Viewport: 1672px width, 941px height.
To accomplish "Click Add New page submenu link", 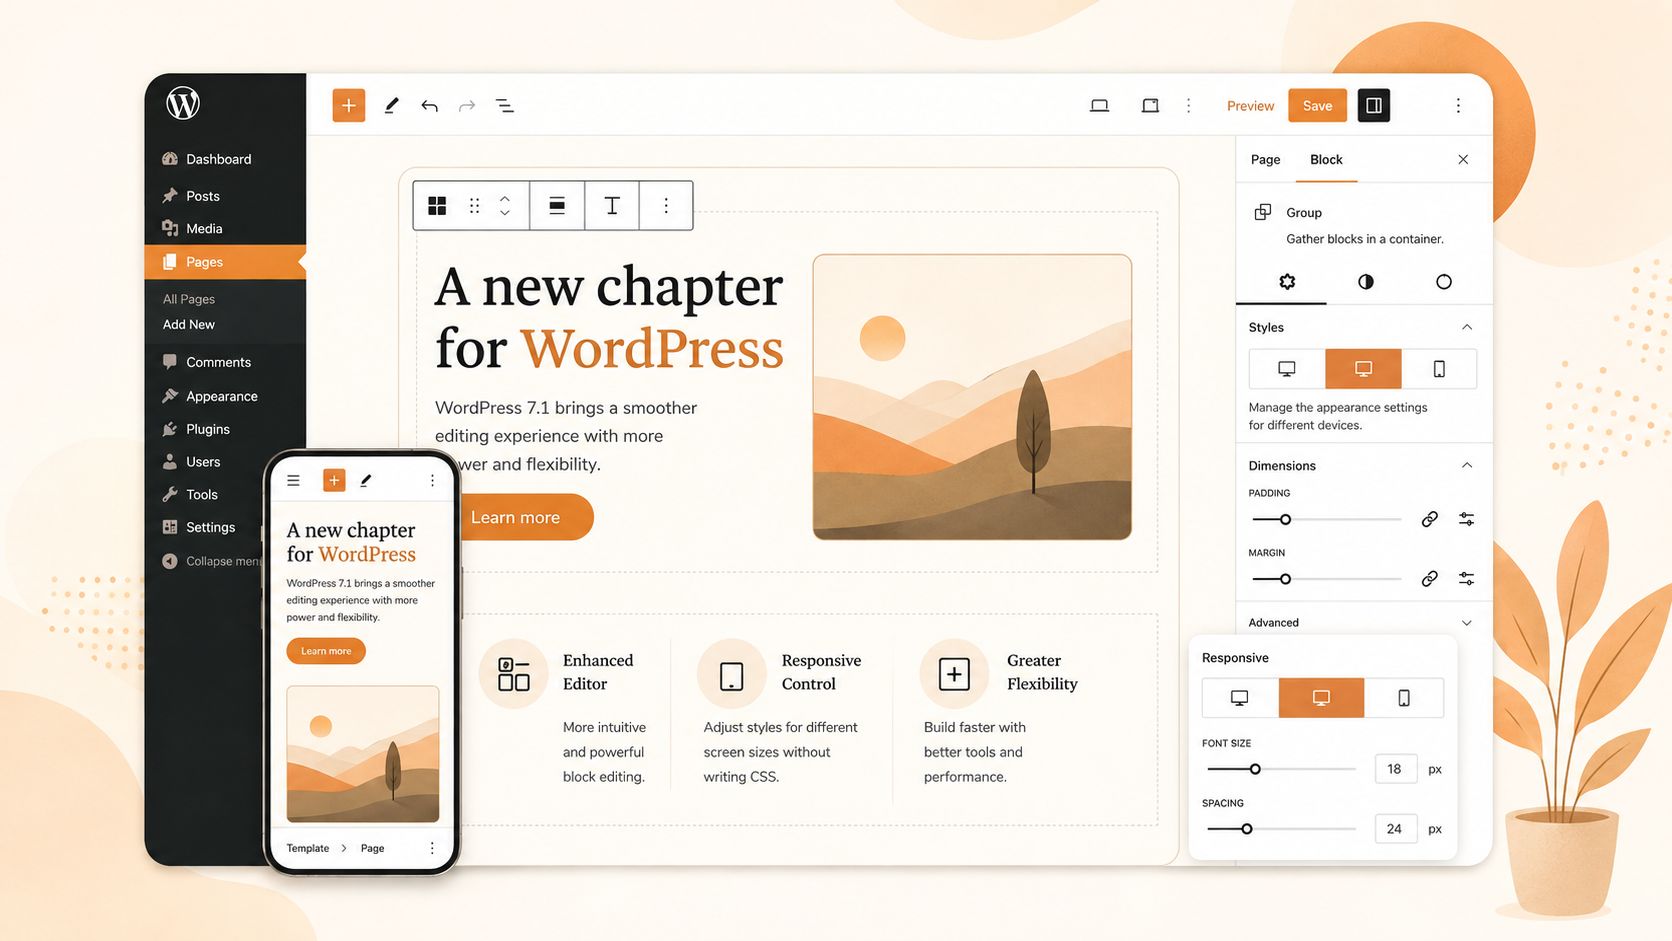I will pyautogui.click(x=189, y=324).
